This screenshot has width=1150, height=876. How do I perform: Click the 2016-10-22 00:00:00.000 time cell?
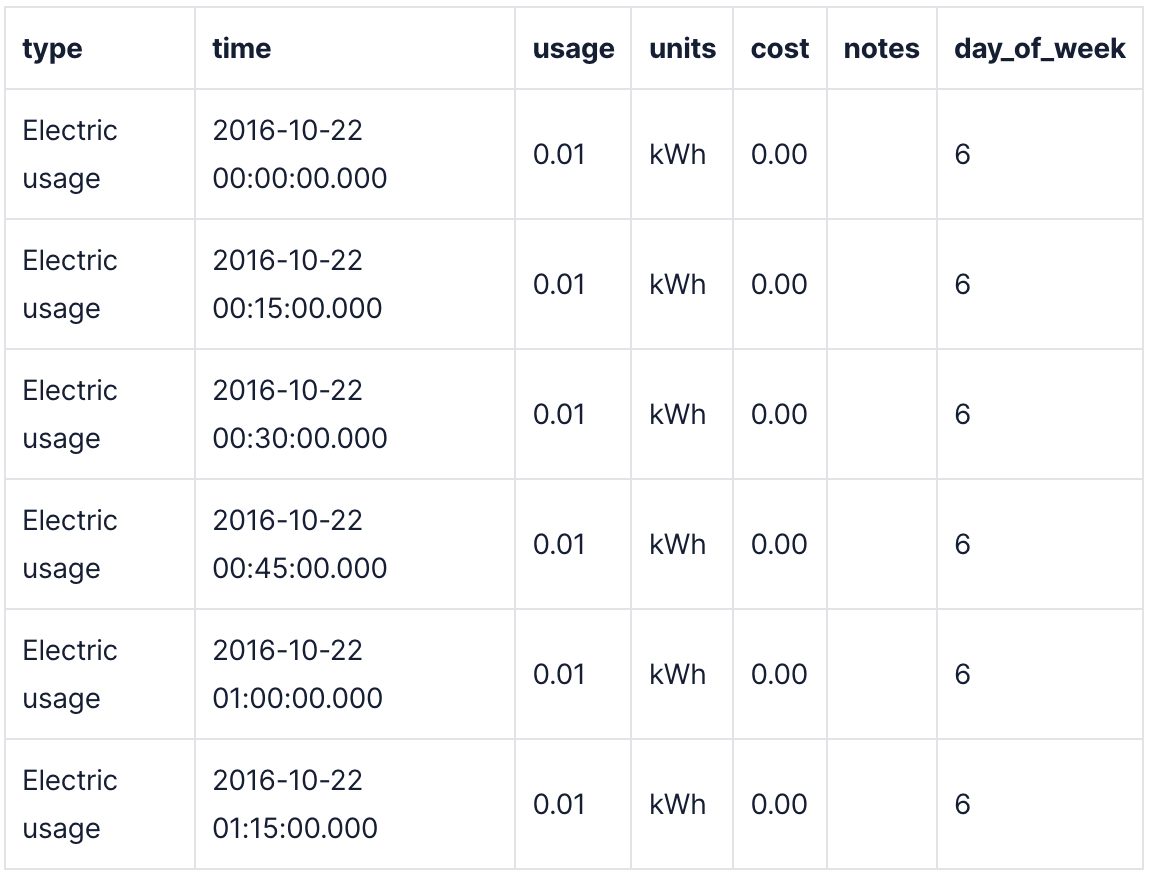tap(299, 154)
